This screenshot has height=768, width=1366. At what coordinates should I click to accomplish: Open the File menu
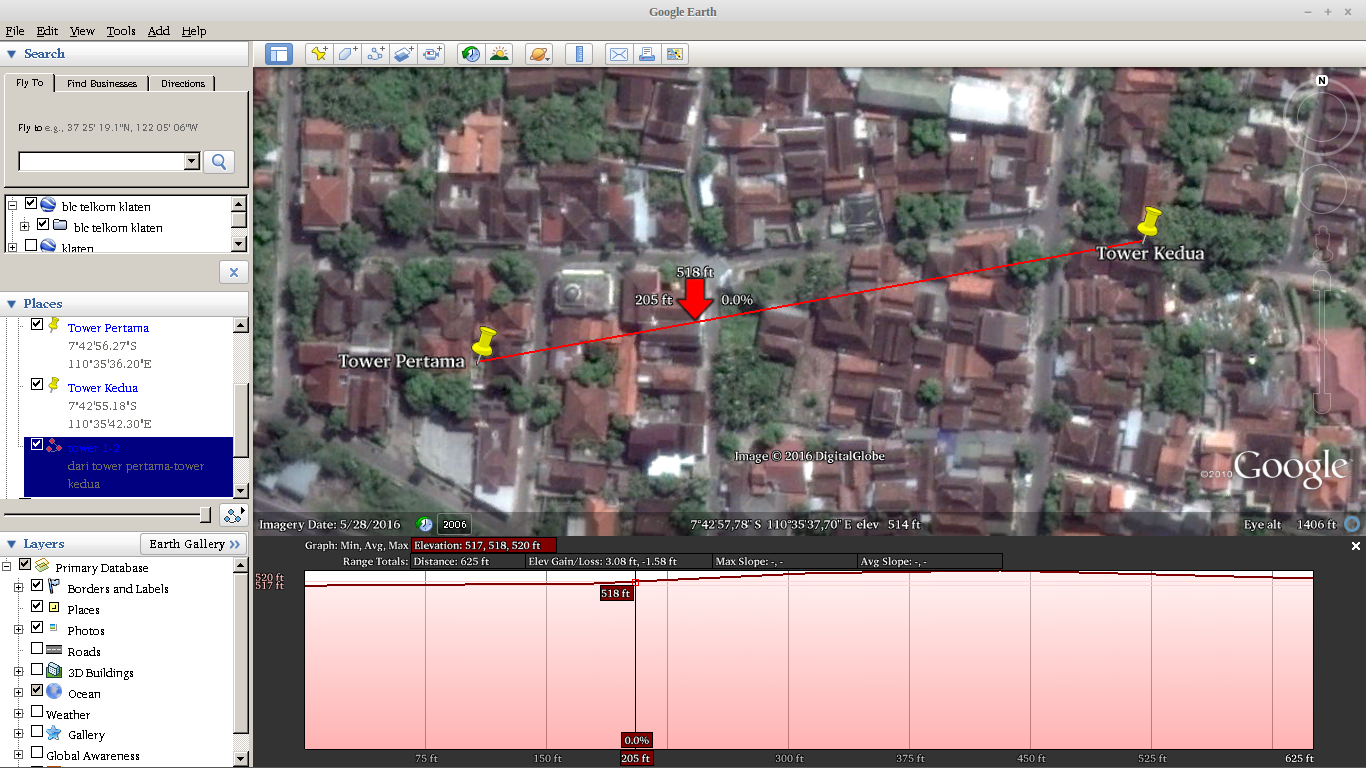pyautogui.click(x=15, y=31)
